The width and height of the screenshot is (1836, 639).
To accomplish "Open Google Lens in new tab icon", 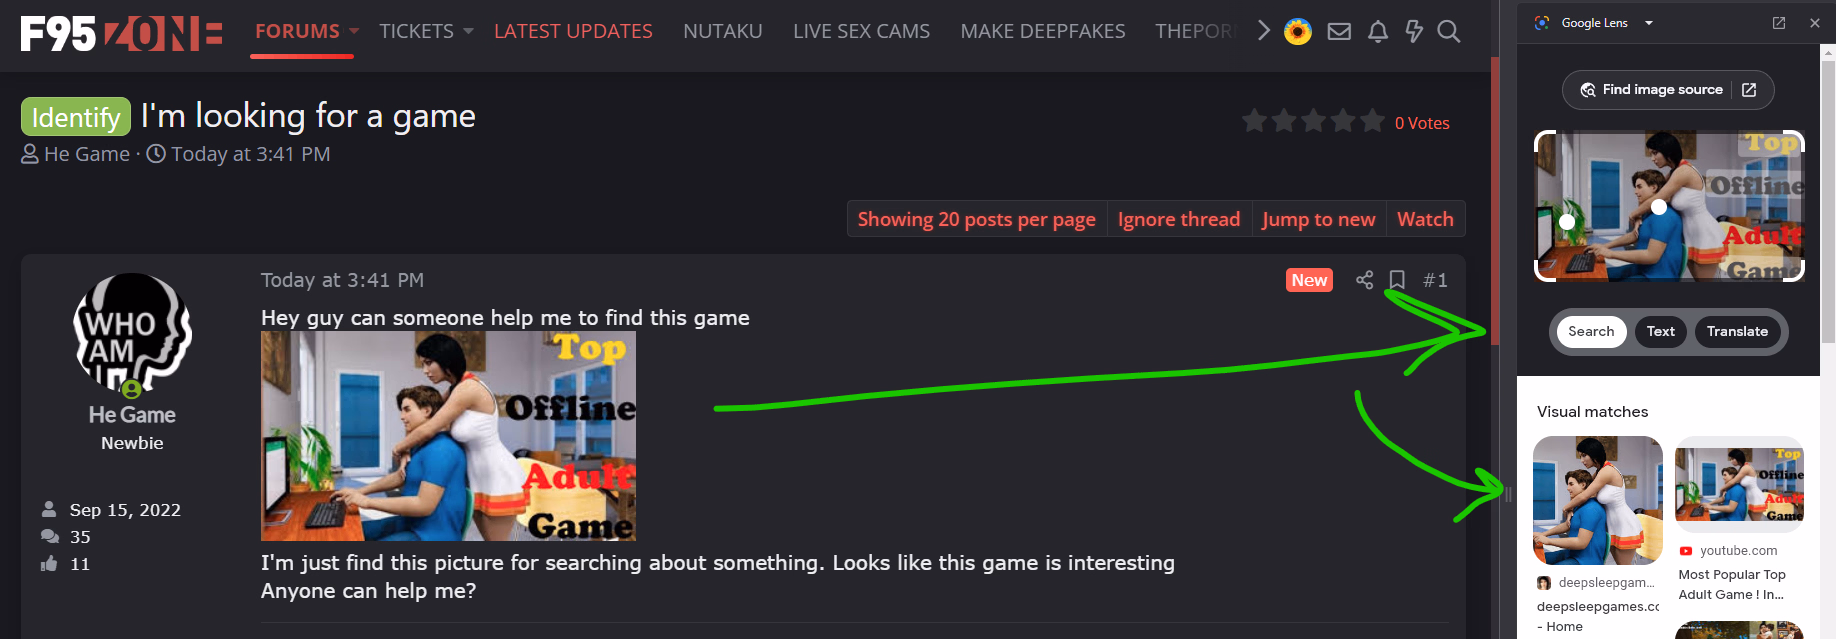I will point(1779,23).
